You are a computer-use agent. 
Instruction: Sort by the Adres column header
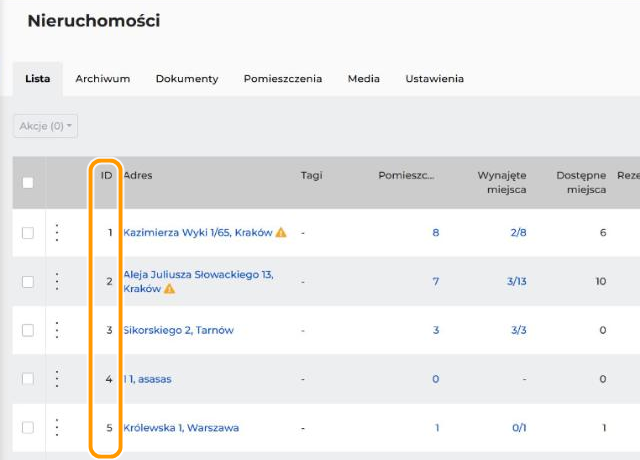point(138,176)
